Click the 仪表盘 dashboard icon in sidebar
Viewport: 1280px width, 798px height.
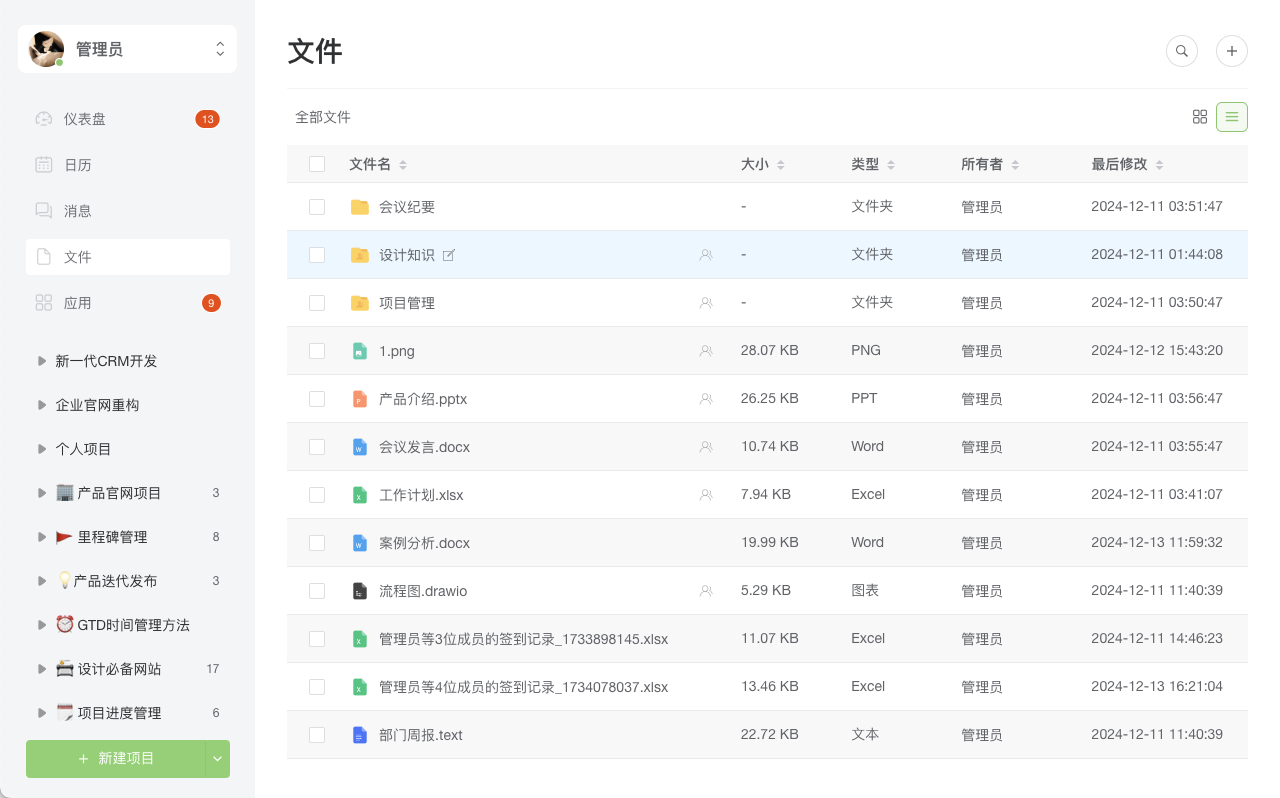(43, 119)
